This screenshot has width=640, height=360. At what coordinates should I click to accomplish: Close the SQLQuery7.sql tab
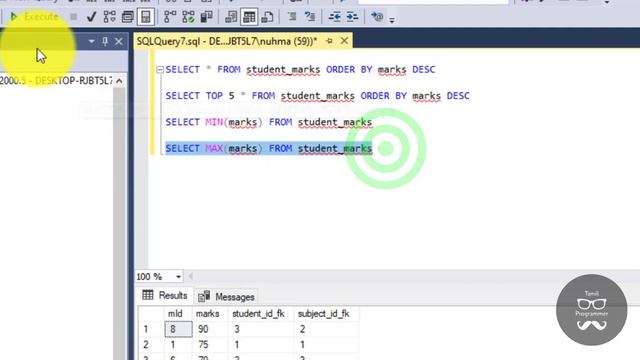344,41
